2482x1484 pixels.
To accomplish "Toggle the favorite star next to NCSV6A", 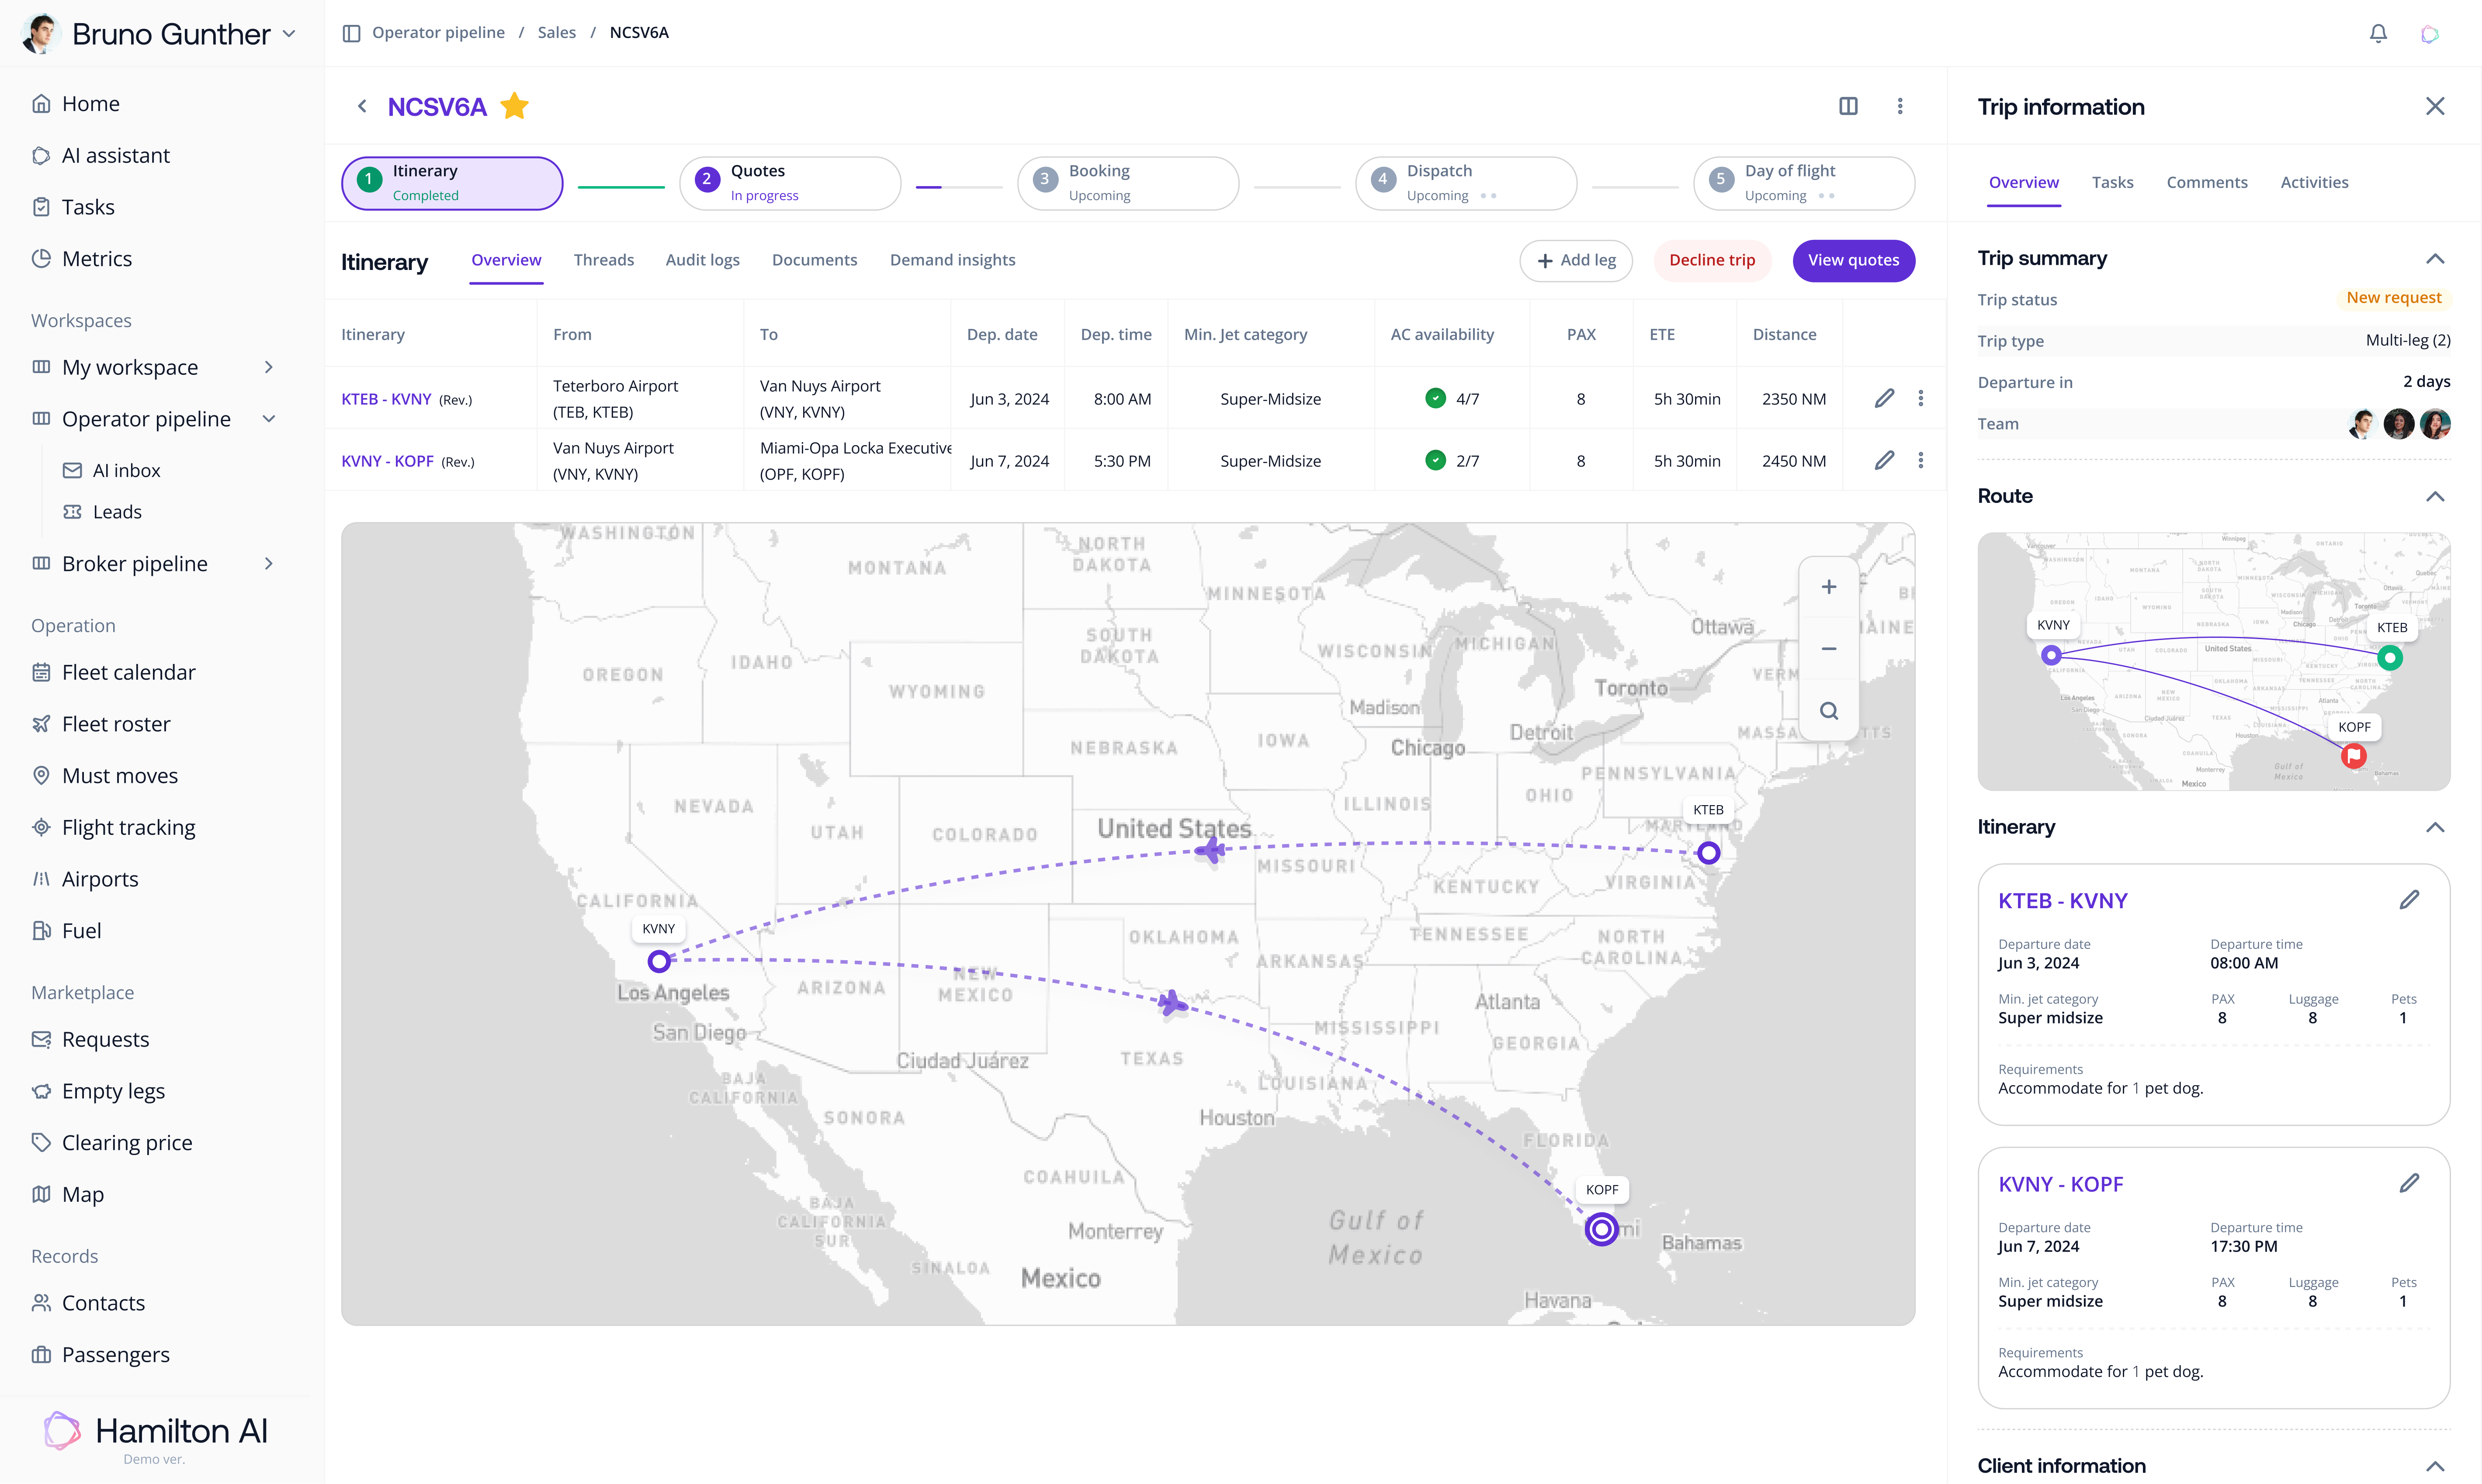I will 514,106.
